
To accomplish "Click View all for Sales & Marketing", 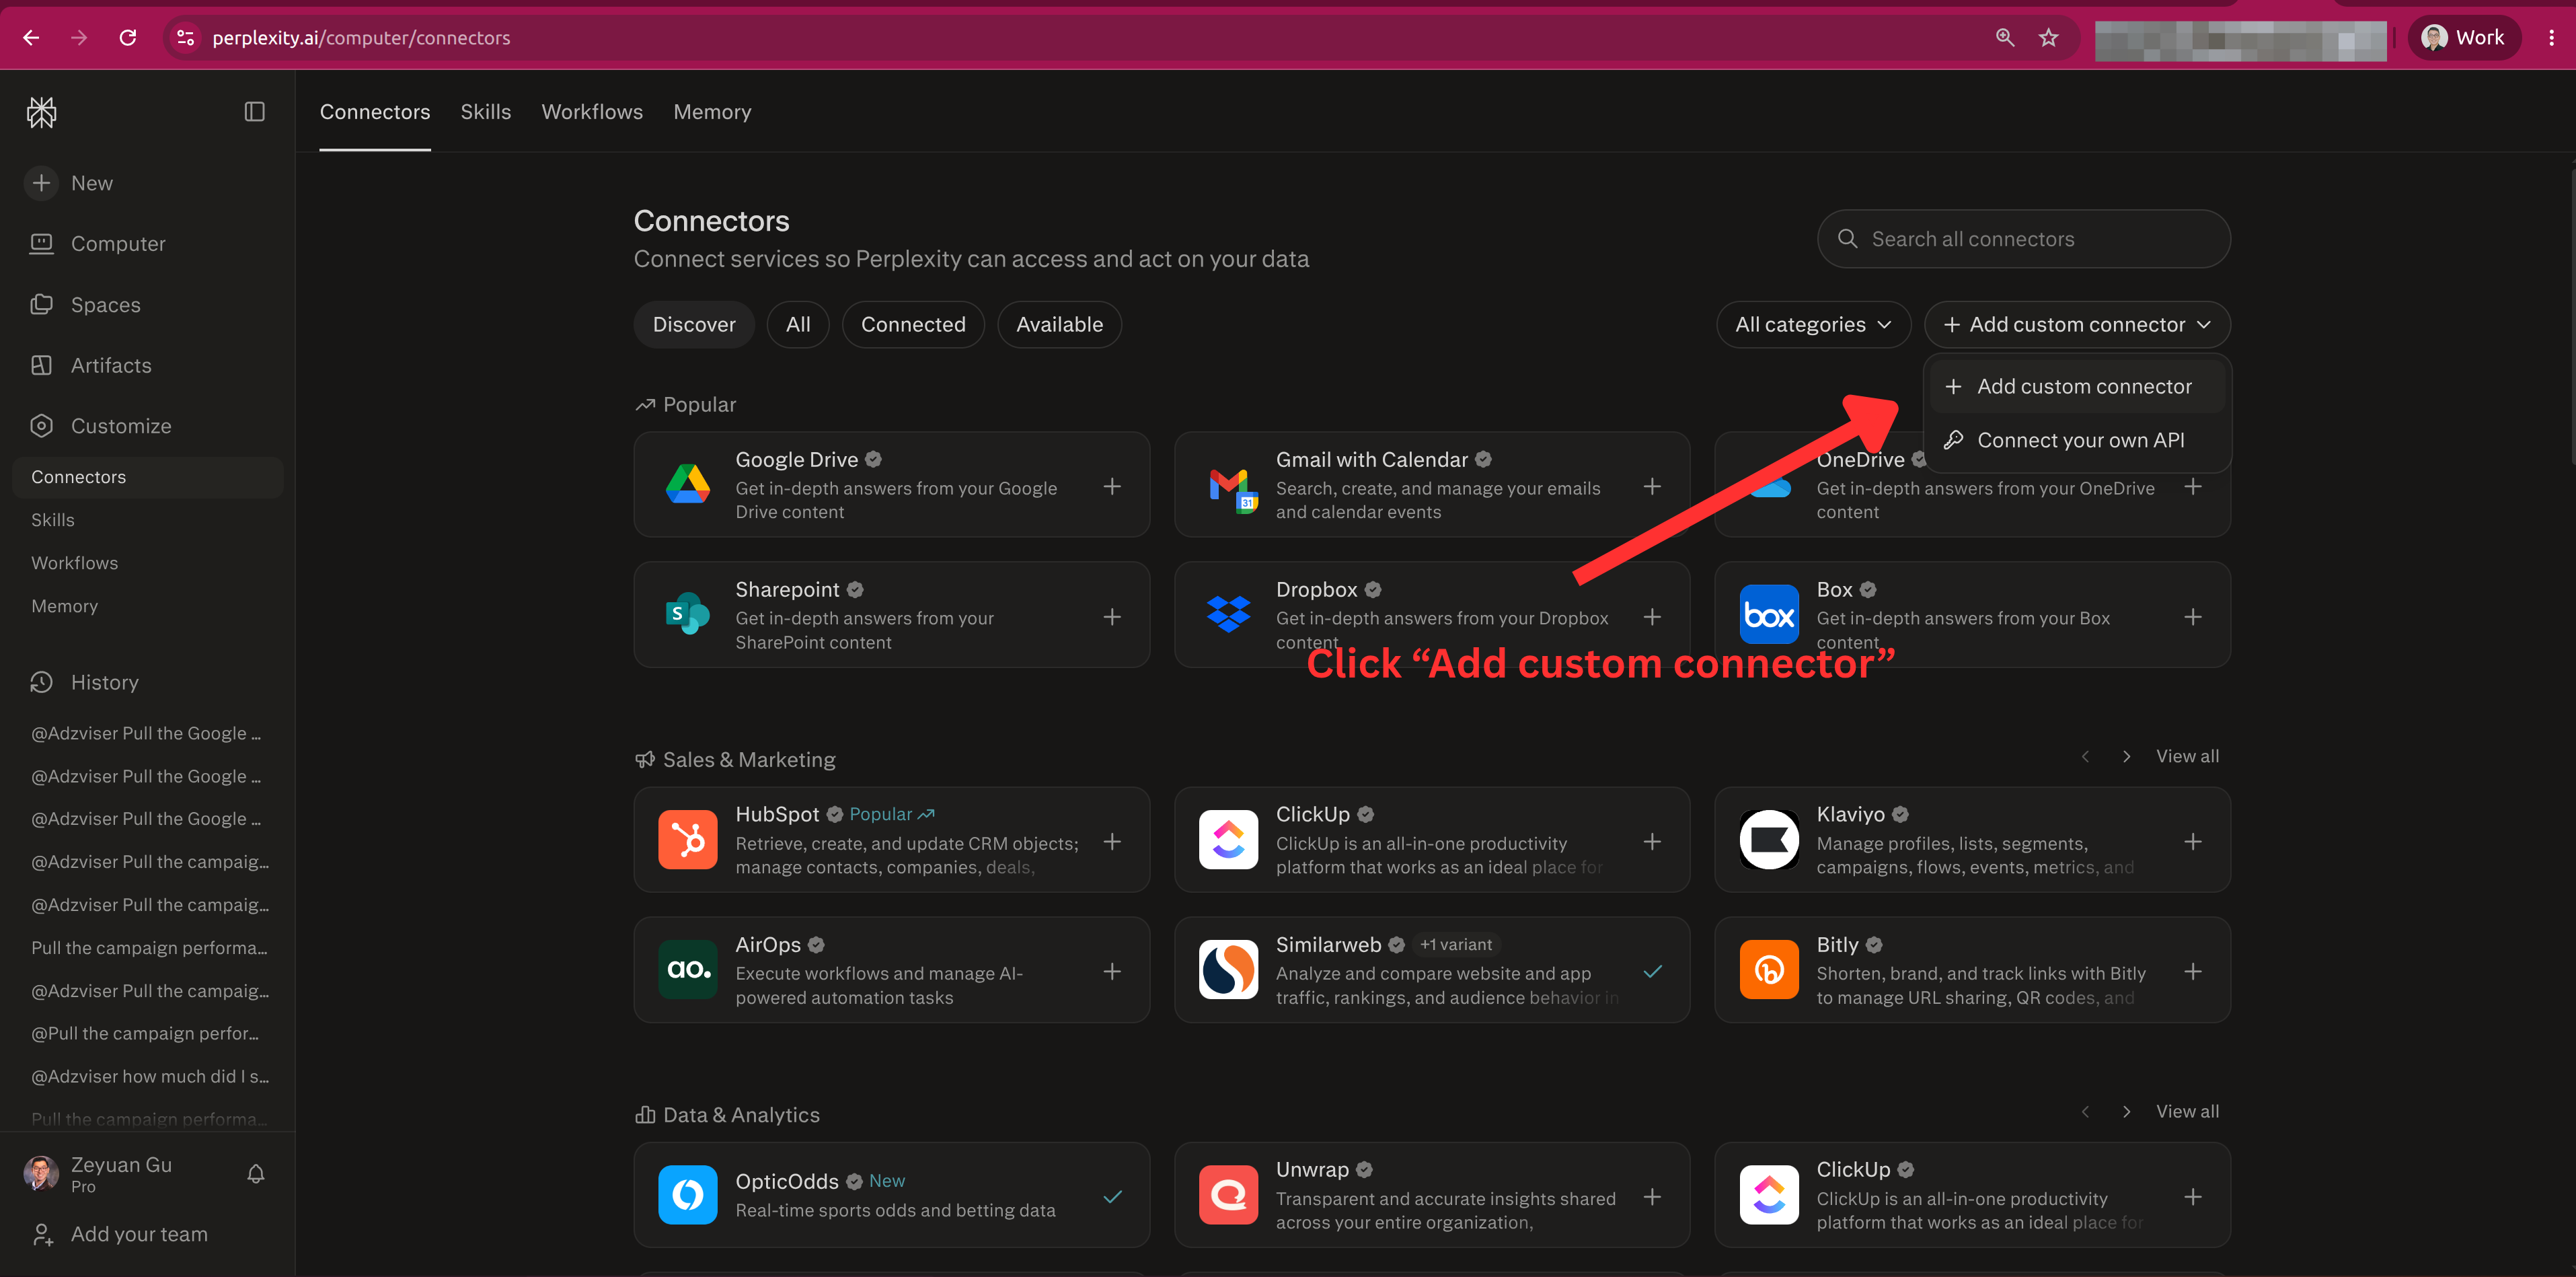I will click(x=2187, y=757).
